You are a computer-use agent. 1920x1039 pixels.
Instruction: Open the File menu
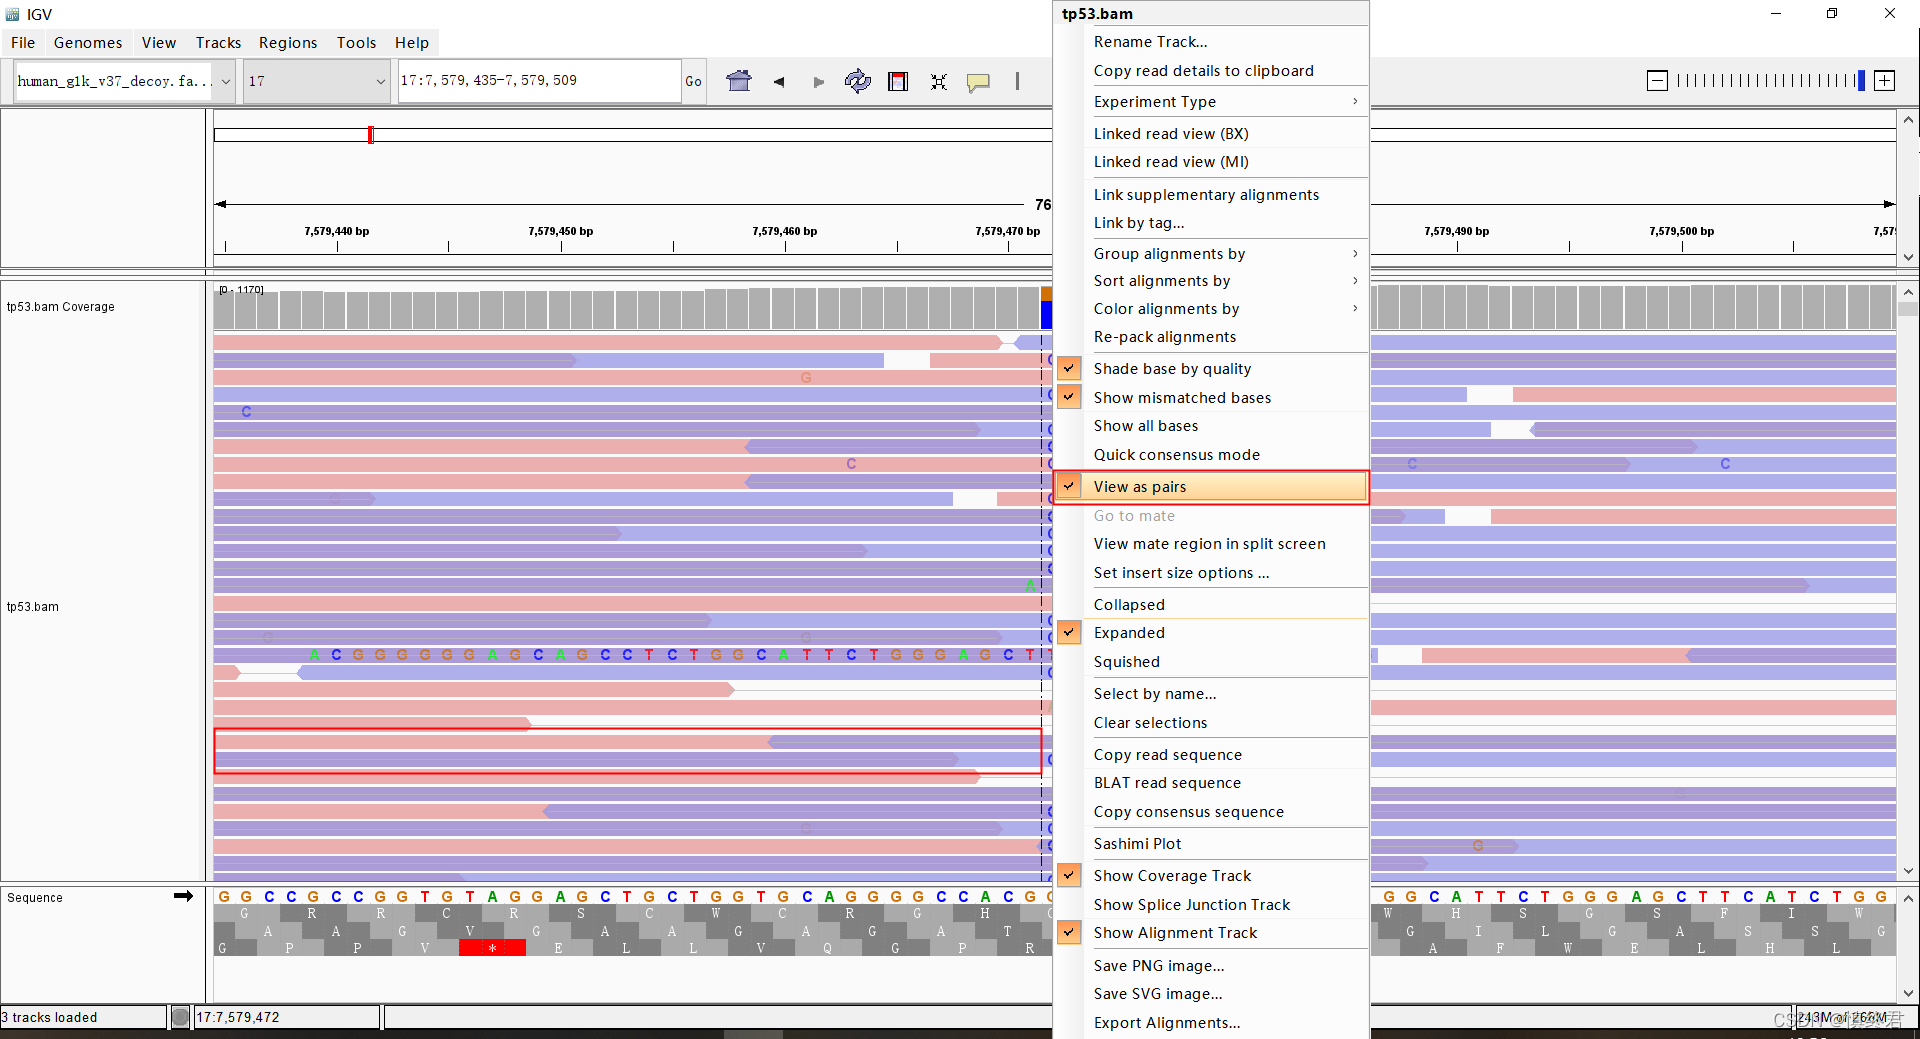pyautogui.click(x=23, y=43)
